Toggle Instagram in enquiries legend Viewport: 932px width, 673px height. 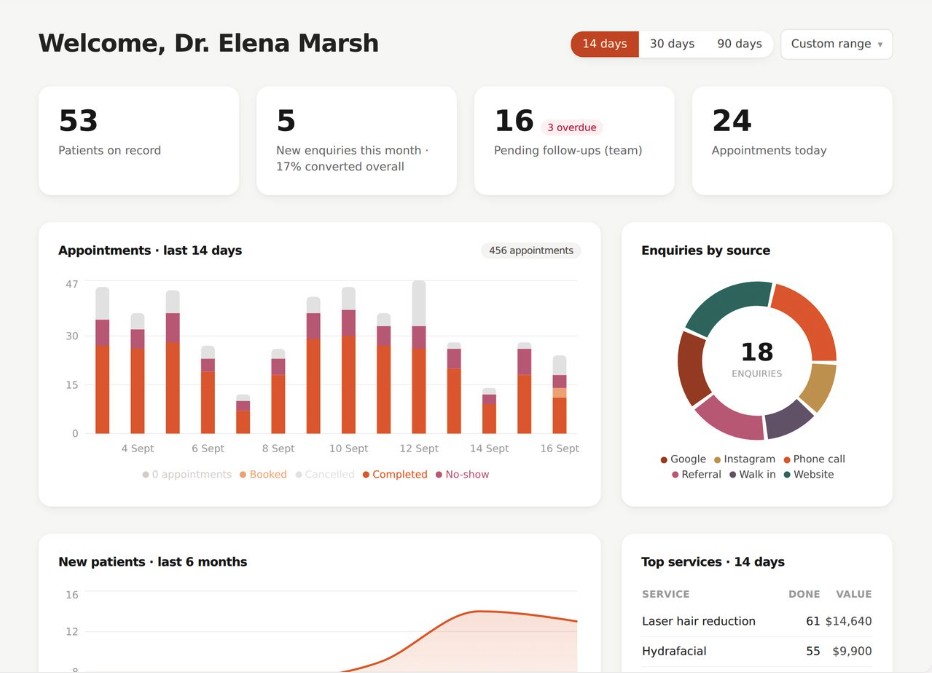coord(744,459)
